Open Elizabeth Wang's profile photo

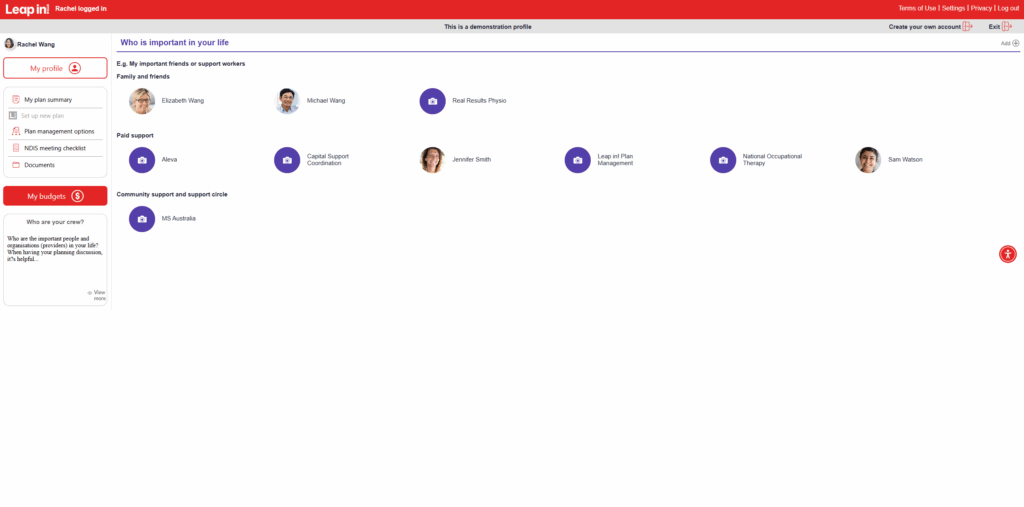point(142,101)
